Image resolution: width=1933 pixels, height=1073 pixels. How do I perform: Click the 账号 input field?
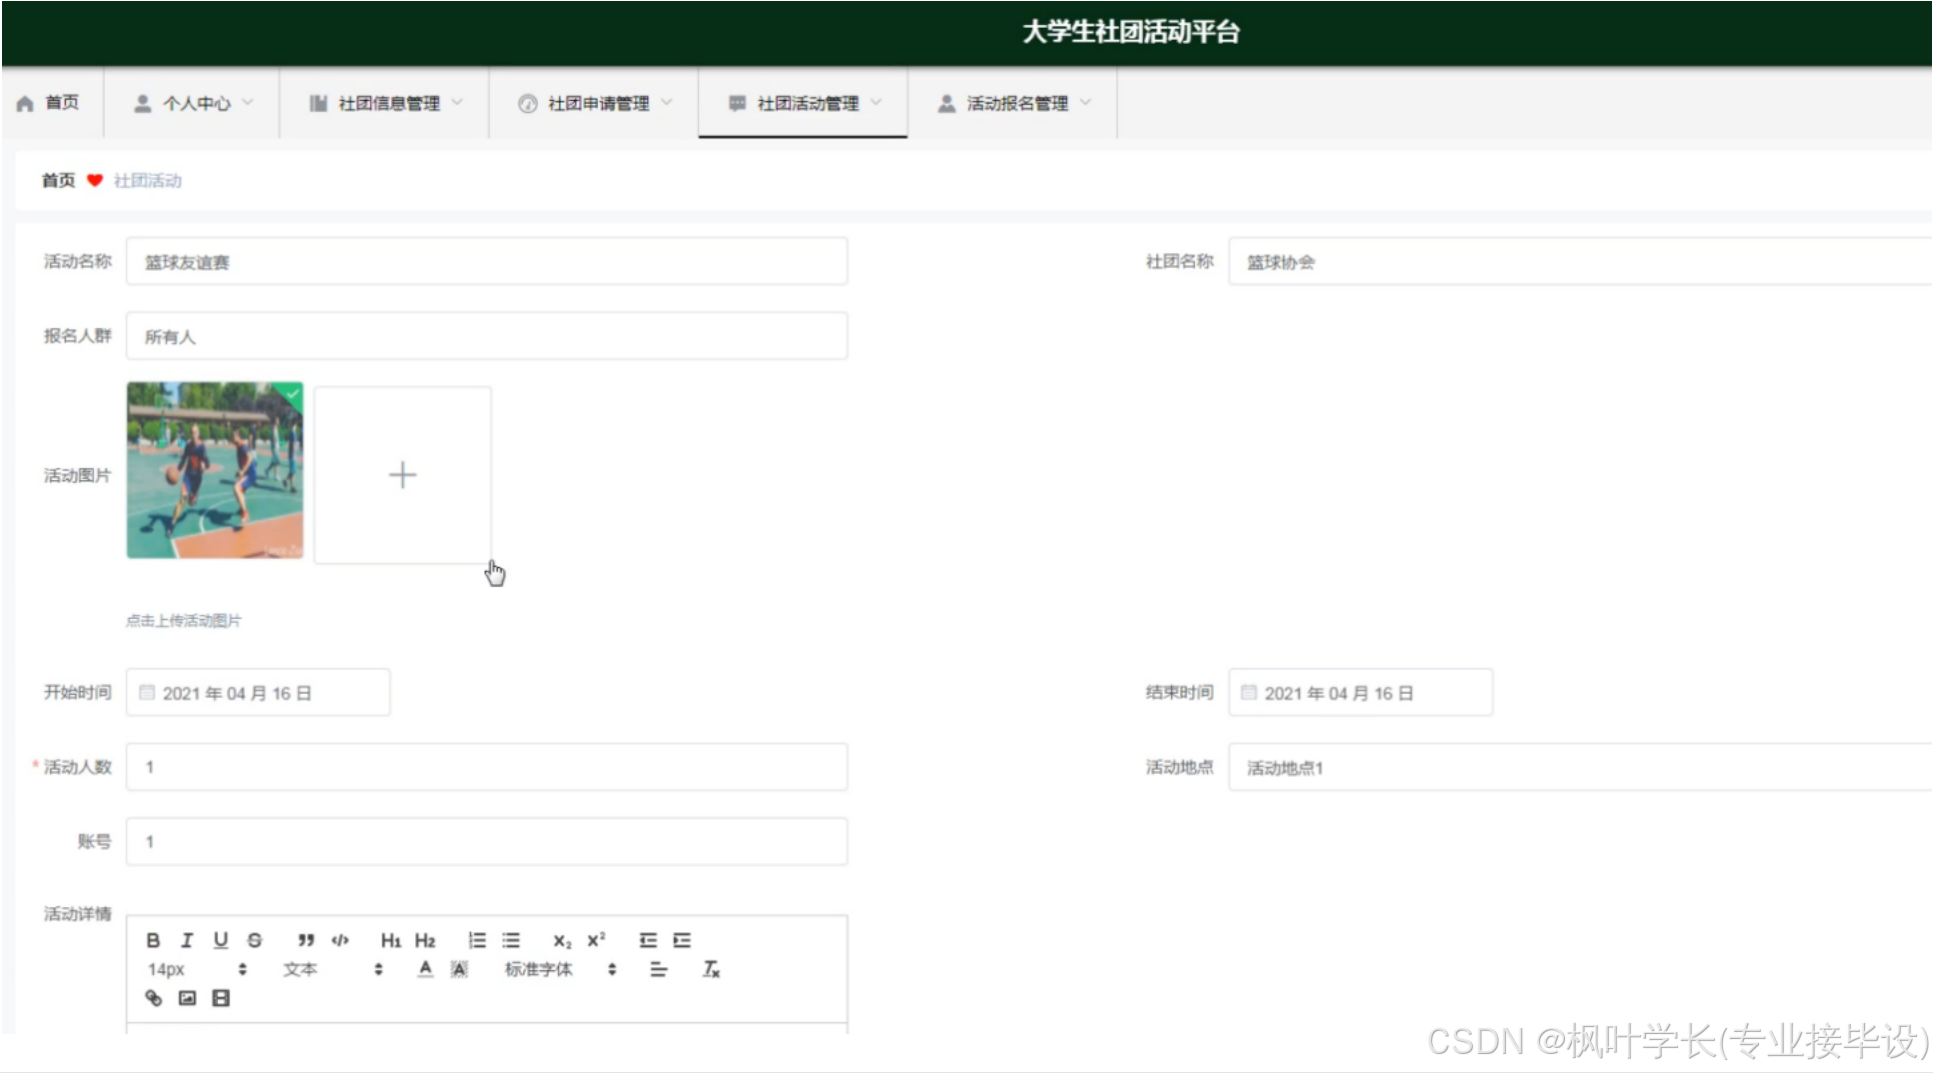tap(487, 841)
